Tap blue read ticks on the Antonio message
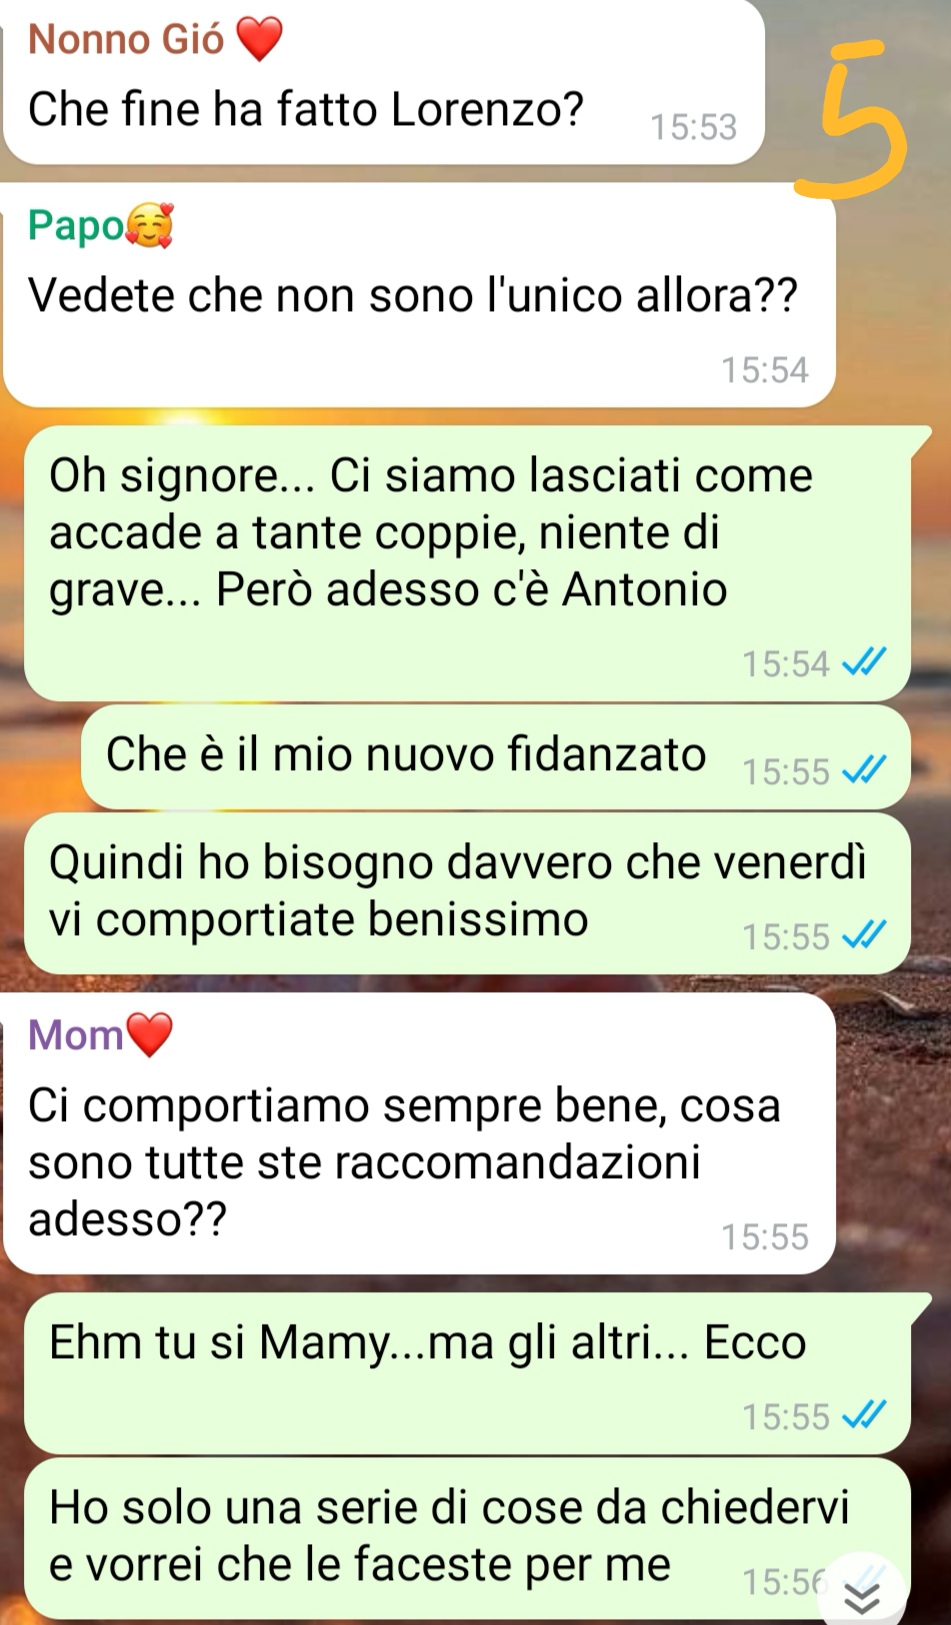Viewport: 951px width, 1625px height. 864,663
